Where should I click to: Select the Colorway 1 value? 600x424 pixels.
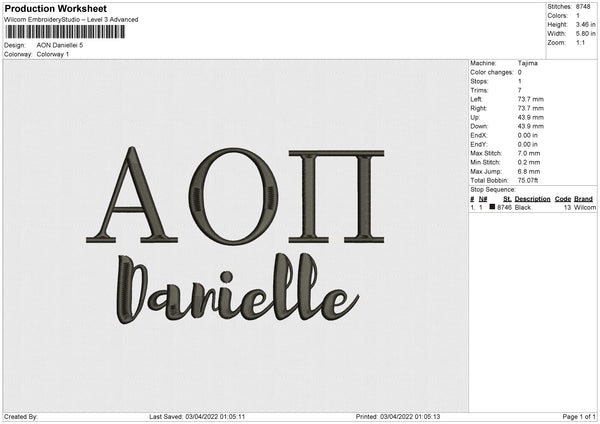point(53,54)
